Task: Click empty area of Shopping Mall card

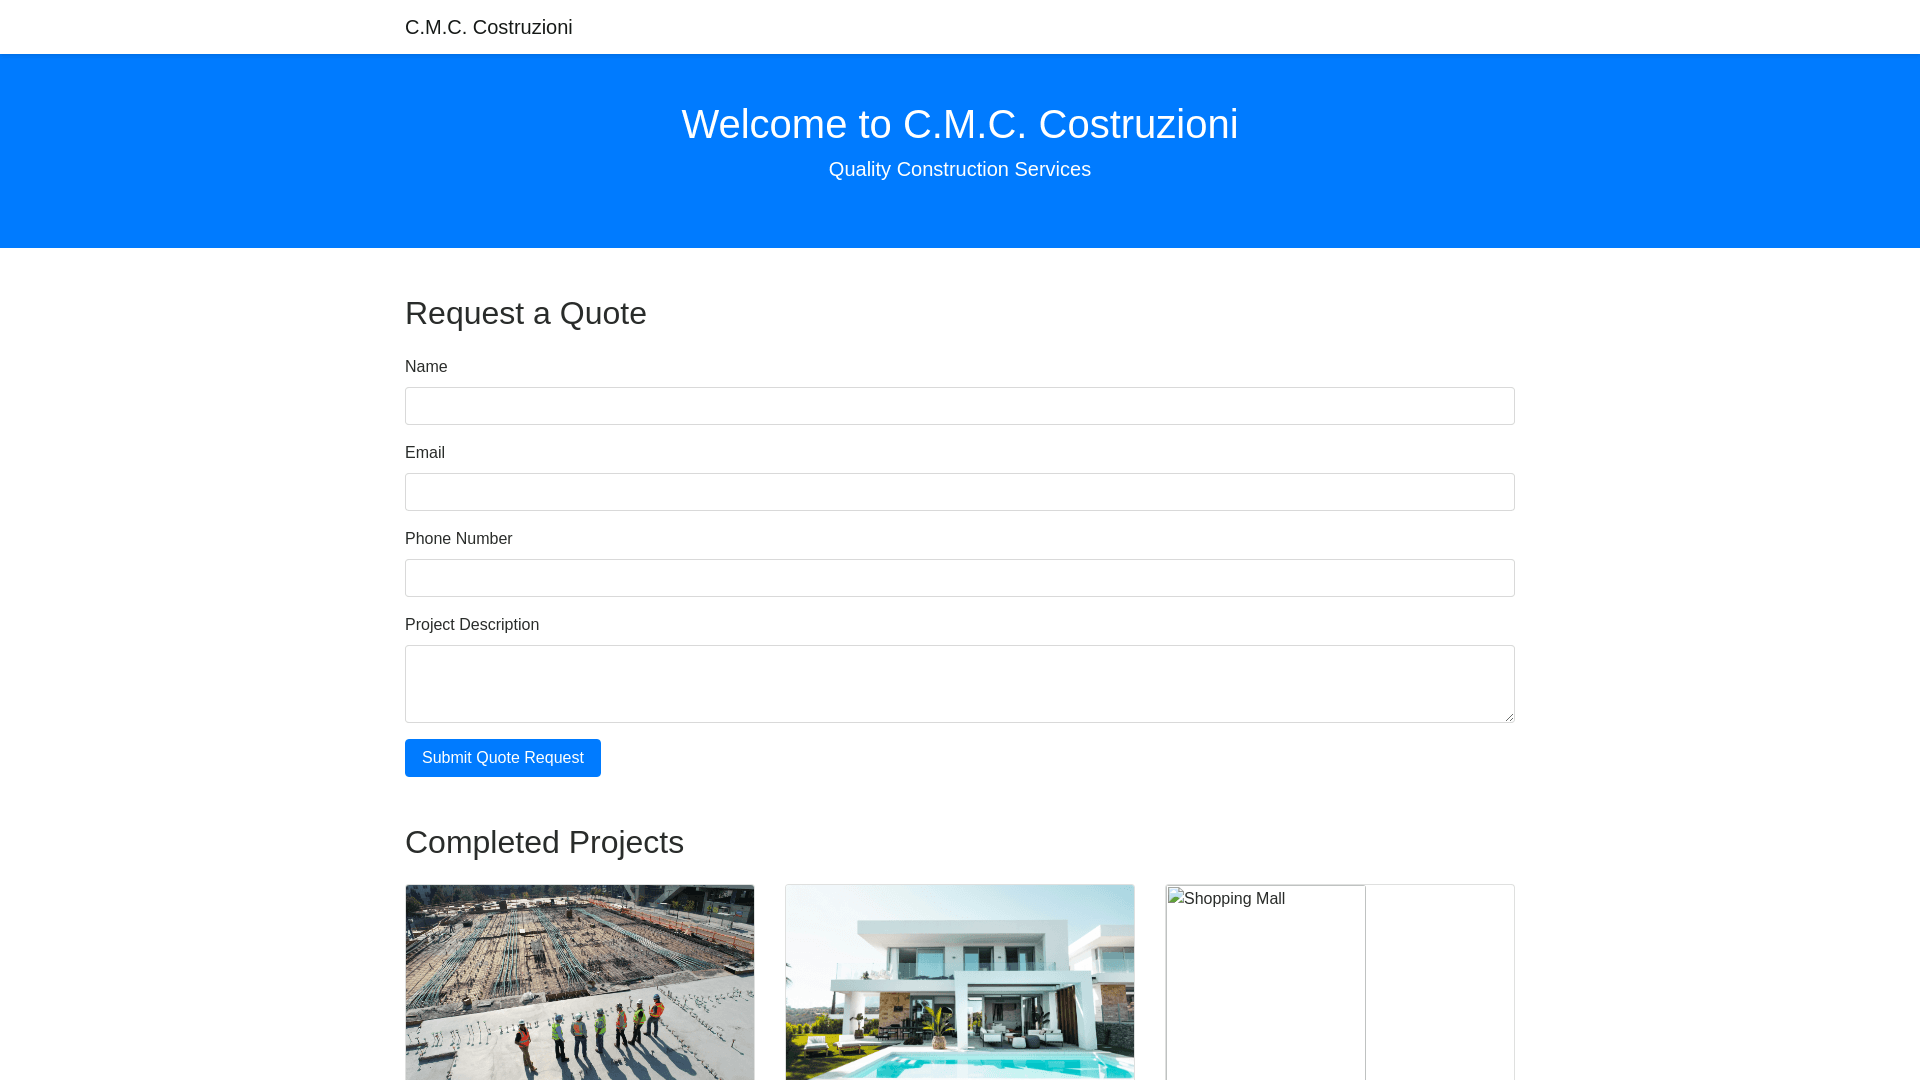Action: tap(1440, 990)
